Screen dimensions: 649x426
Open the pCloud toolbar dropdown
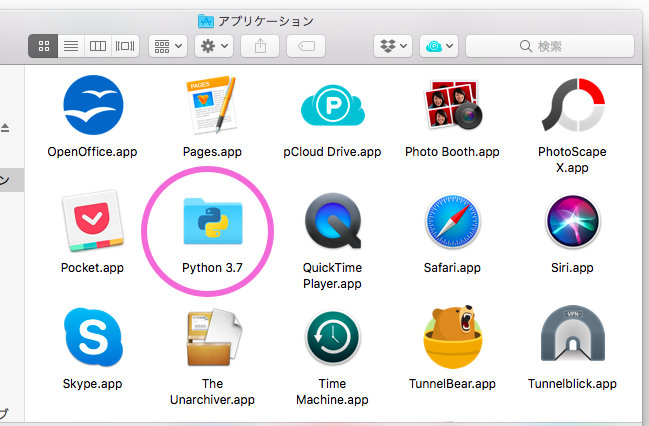[x=439, y=46]
